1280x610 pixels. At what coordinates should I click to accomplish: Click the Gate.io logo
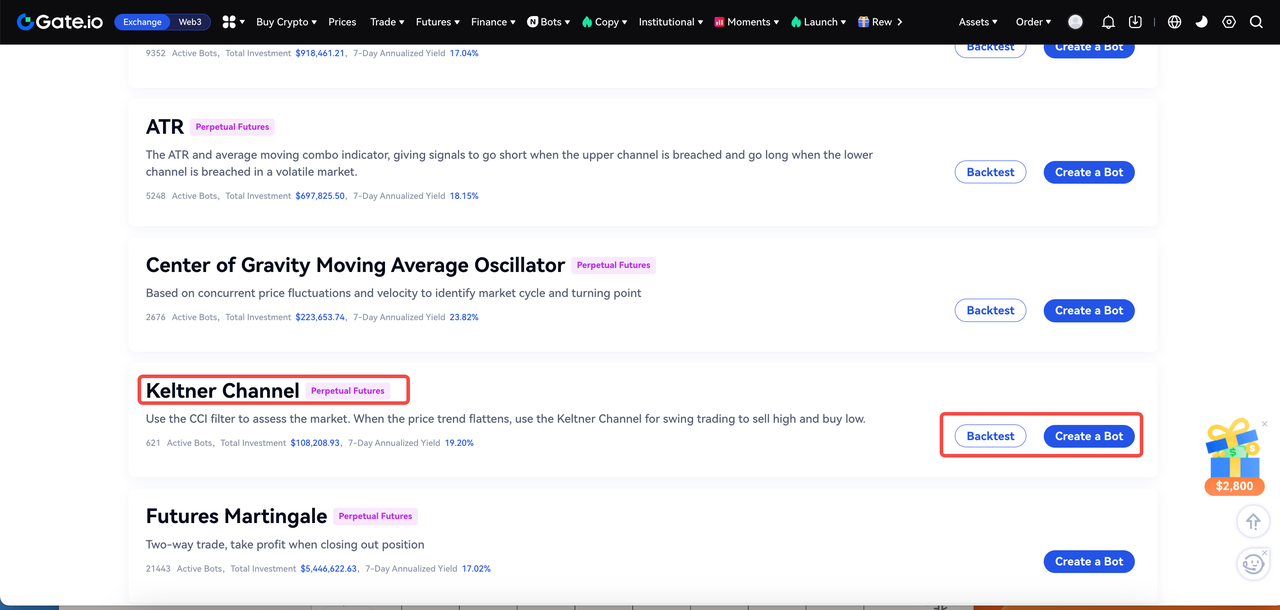tap(62, 21)
